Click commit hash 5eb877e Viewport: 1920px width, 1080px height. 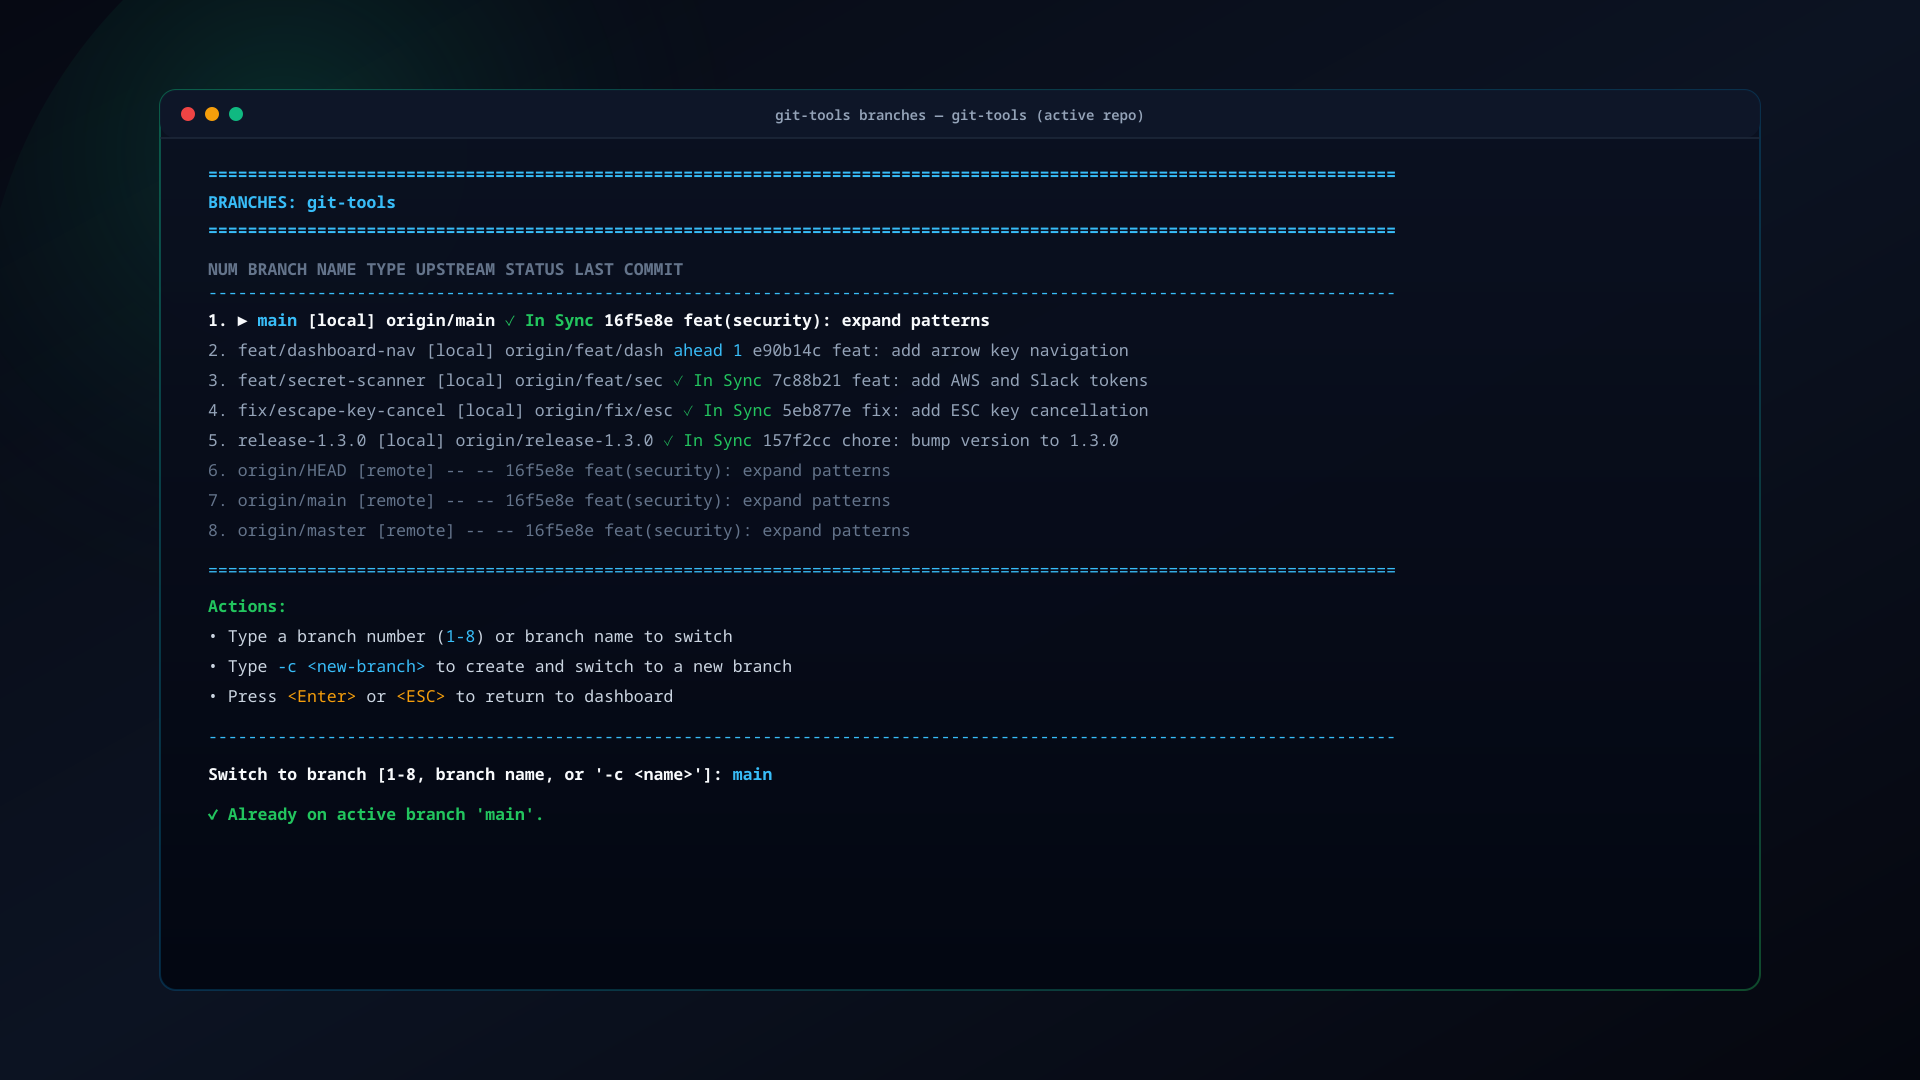pos(817,411)
